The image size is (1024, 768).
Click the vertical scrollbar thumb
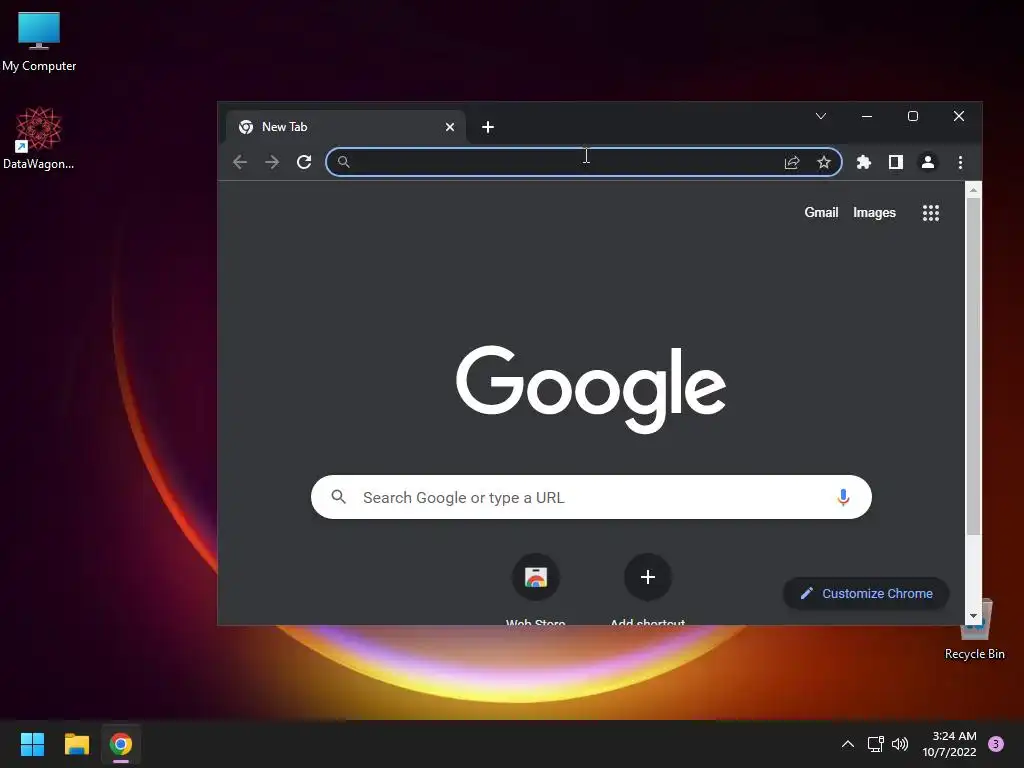point(973,366)
